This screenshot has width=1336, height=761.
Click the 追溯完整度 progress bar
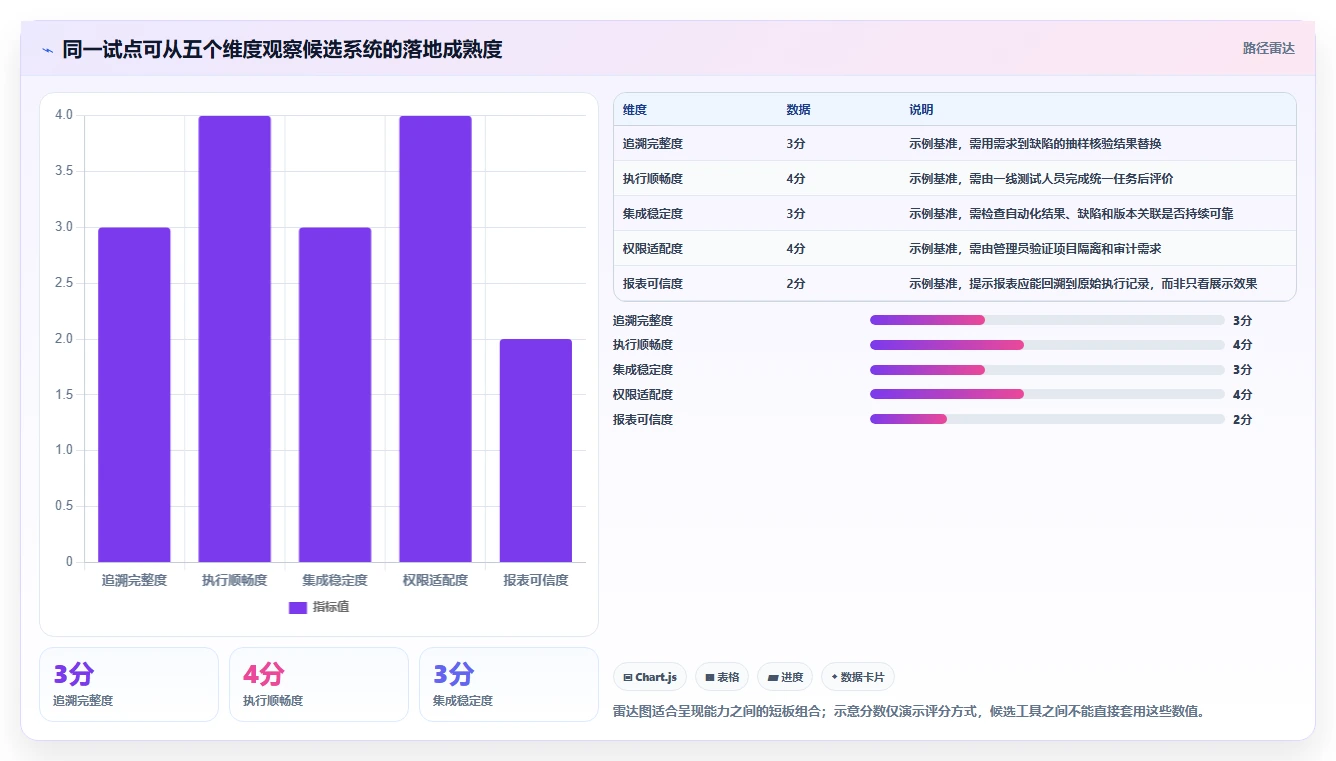pos(1047,320)
